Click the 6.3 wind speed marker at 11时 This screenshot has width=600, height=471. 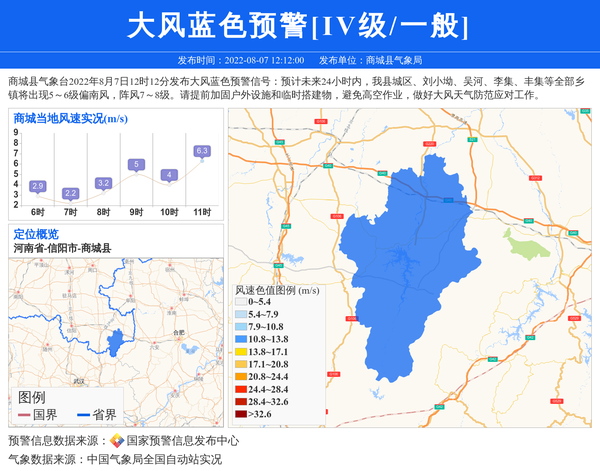(x=201, y=151)
